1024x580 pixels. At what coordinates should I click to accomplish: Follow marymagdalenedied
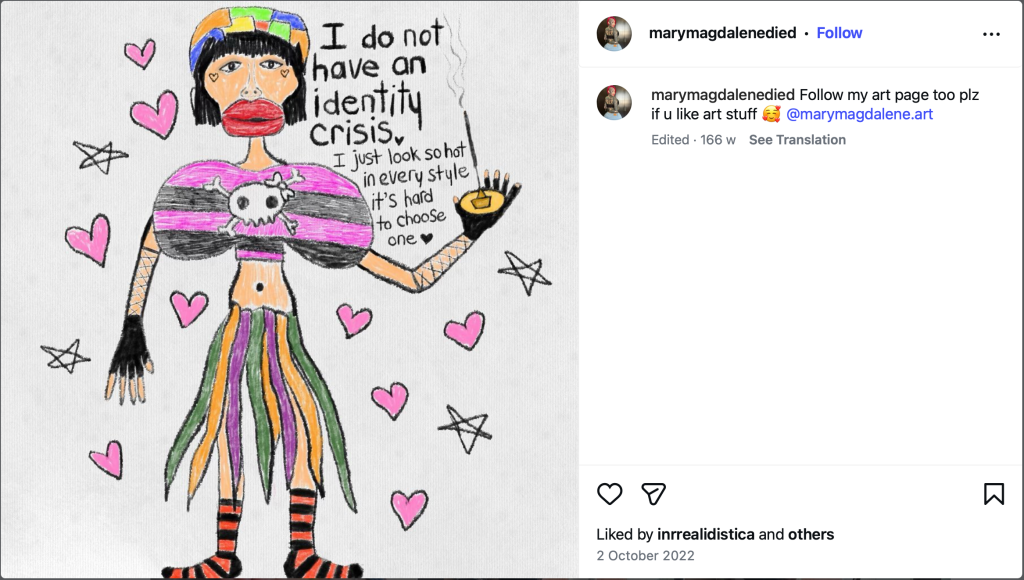tap(839, 33)
